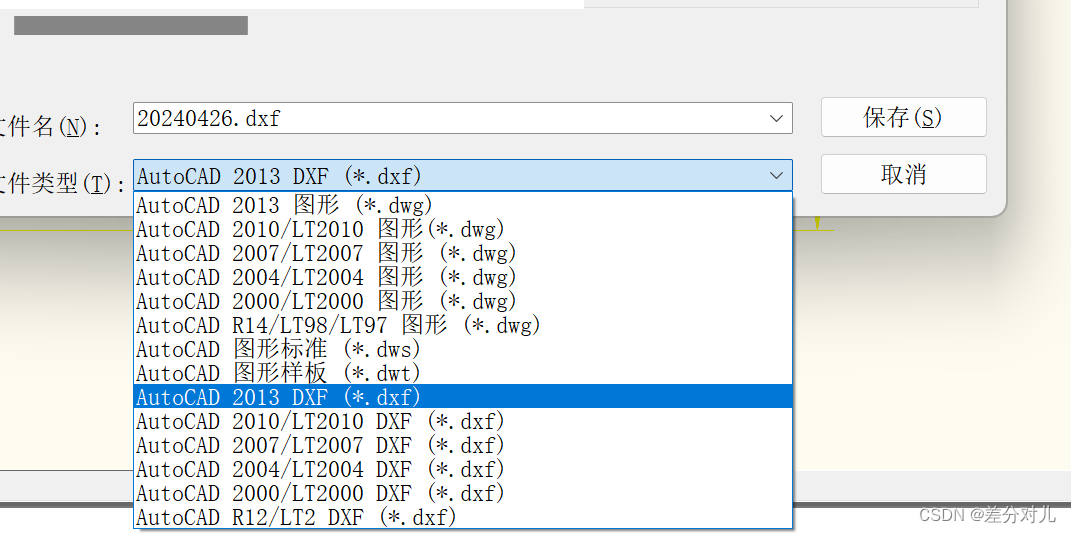
Task: Collapse the file type combo box arrow
Action: [776, 176]
